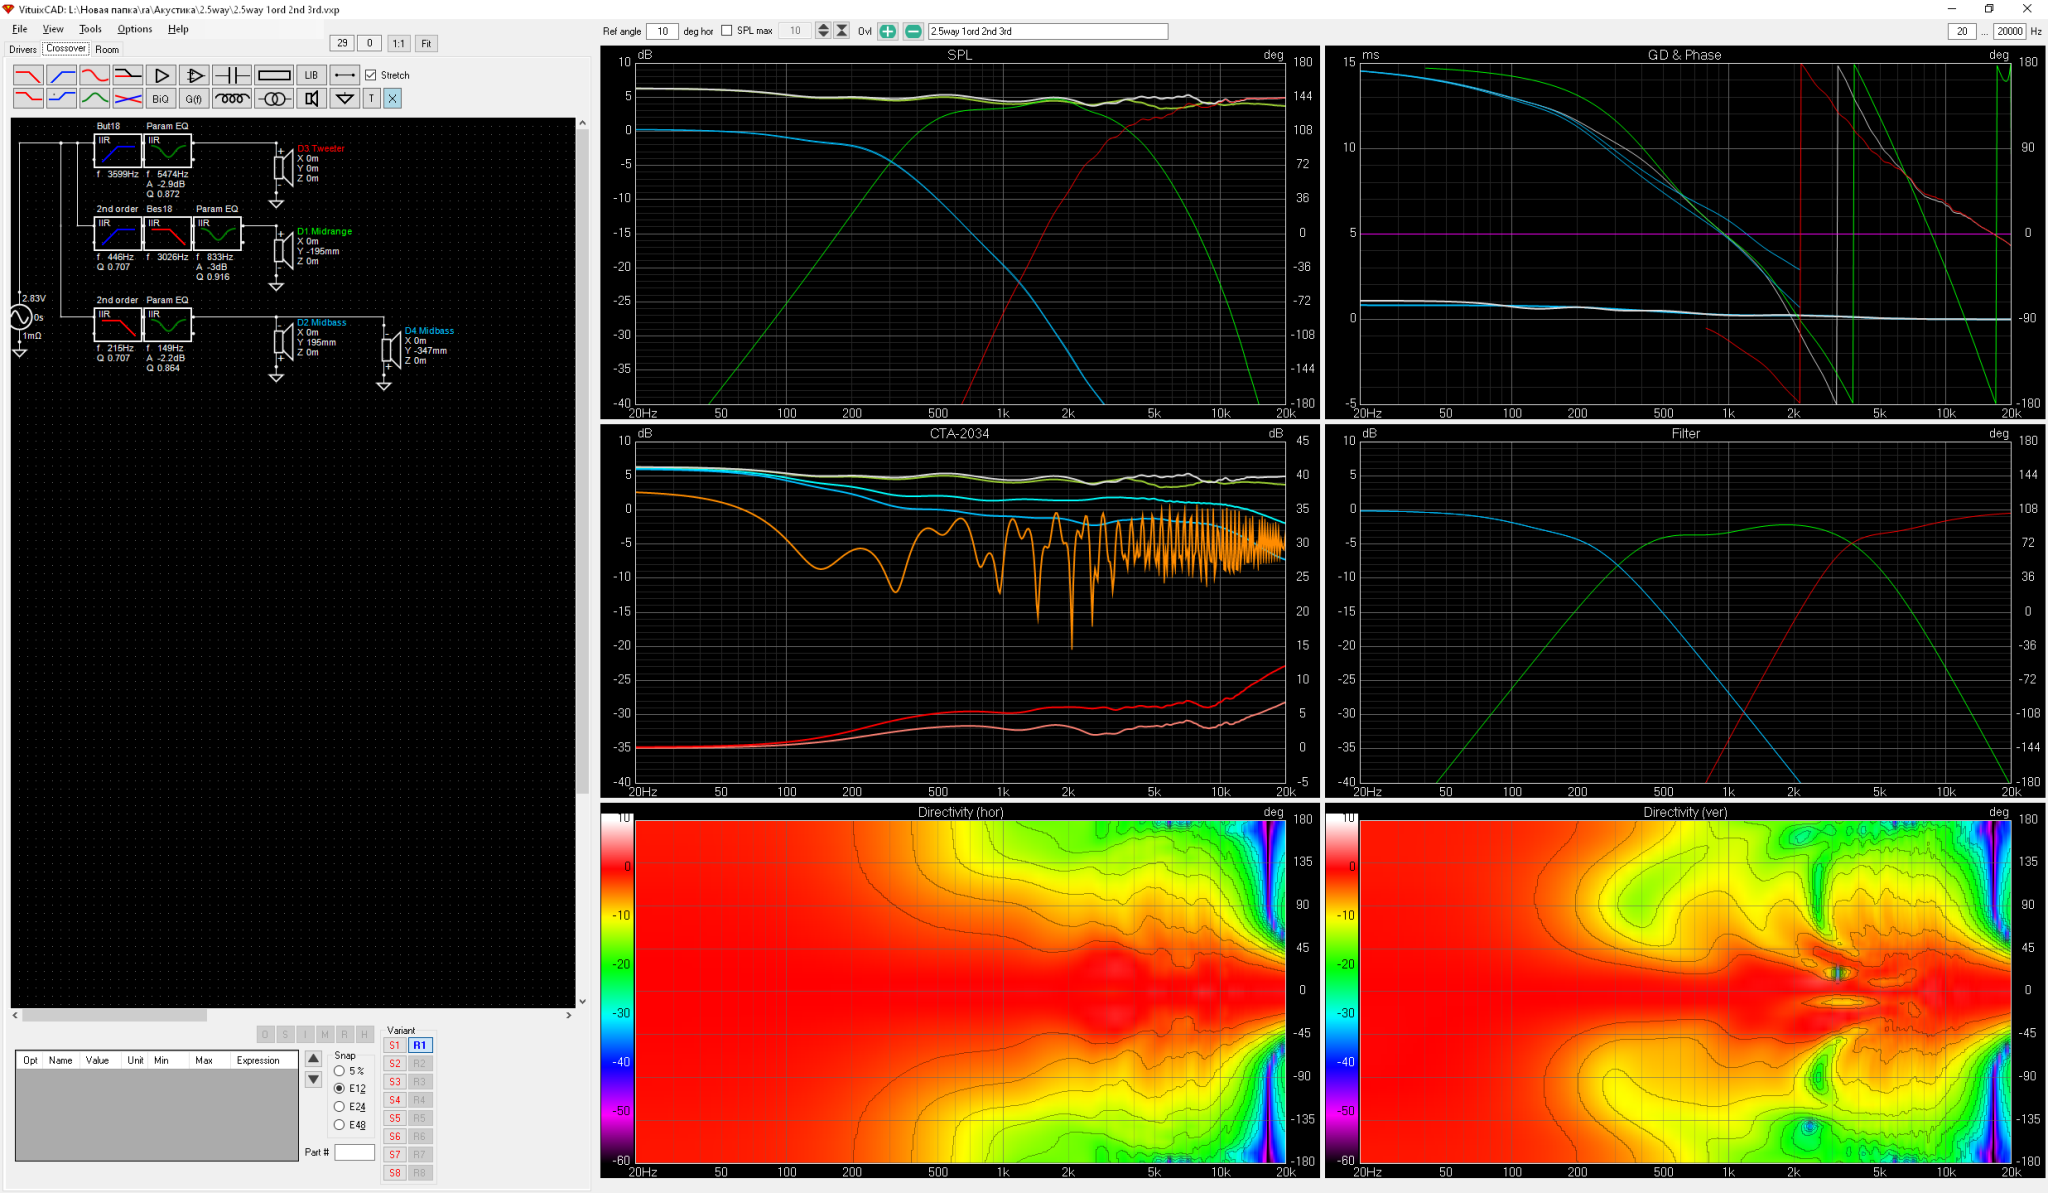Switch to variant S2
2048x1193 pixels.
395,1063
